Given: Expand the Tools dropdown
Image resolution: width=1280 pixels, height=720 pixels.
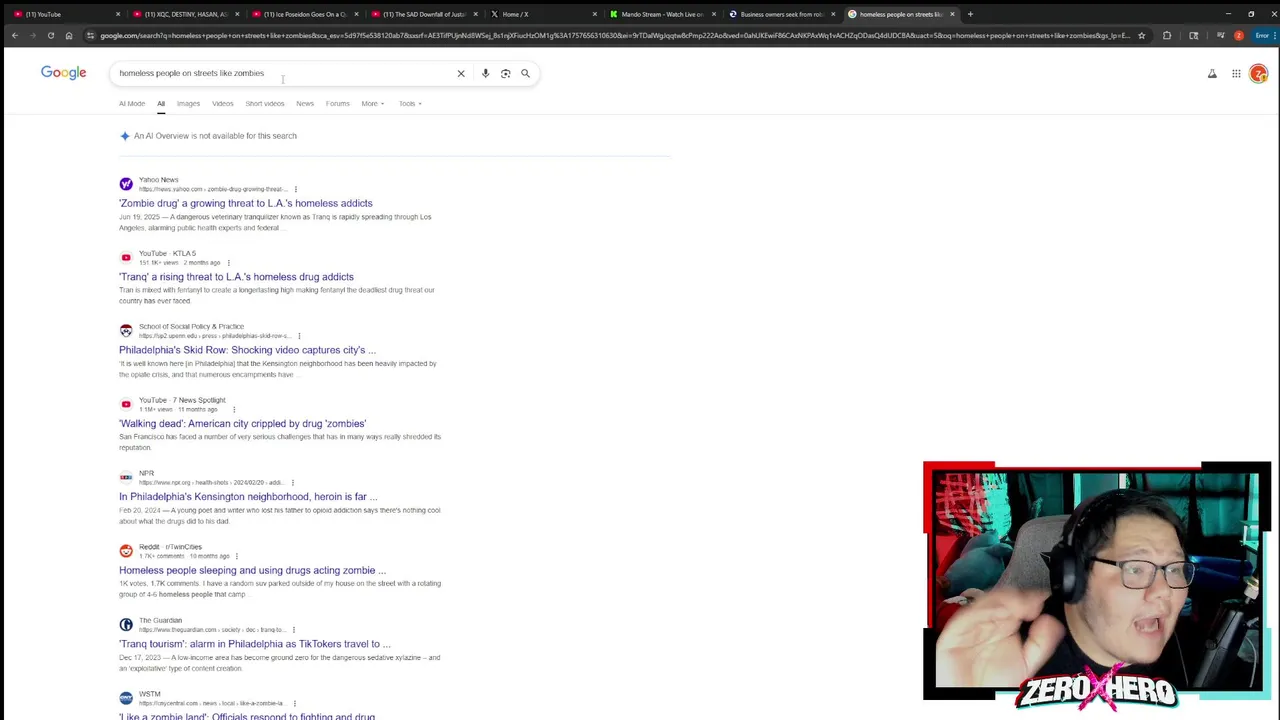Looking at the screenshot, I should coord(410,103).
